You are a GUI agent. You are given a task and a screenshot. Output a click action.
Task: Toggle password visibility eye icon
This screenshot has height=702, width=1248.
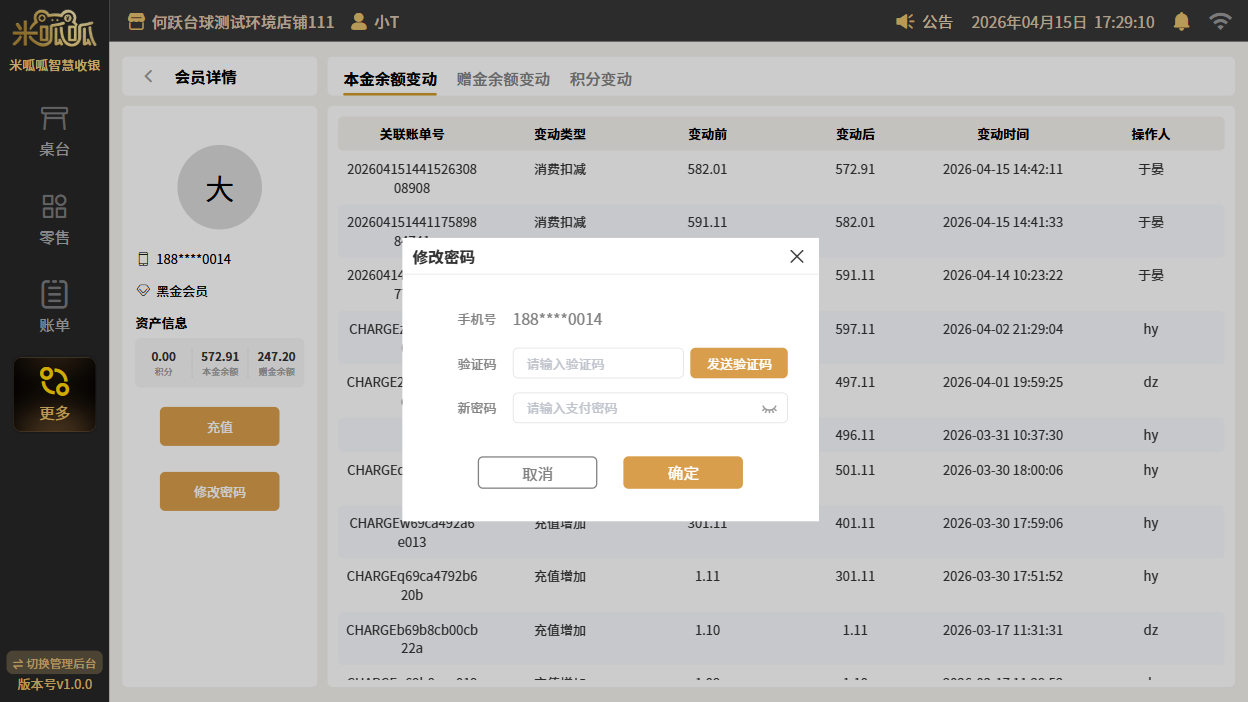click(768, 408)
